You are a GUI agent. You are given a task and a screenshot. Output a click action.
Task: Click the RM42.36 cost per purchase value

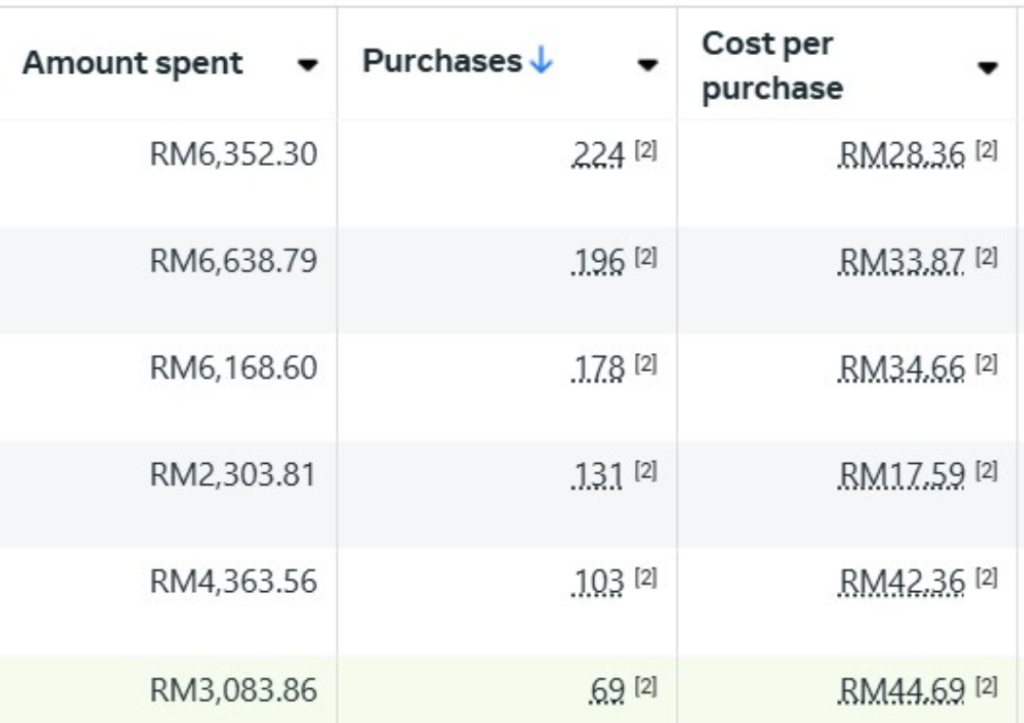point(902,582)
